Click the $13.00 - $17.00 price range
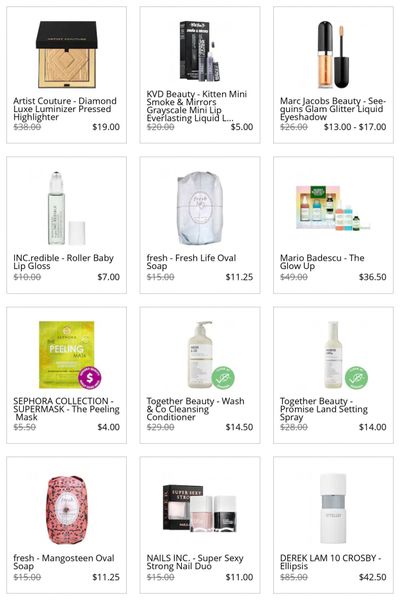The image size is (400, 600). click(355, 127)
